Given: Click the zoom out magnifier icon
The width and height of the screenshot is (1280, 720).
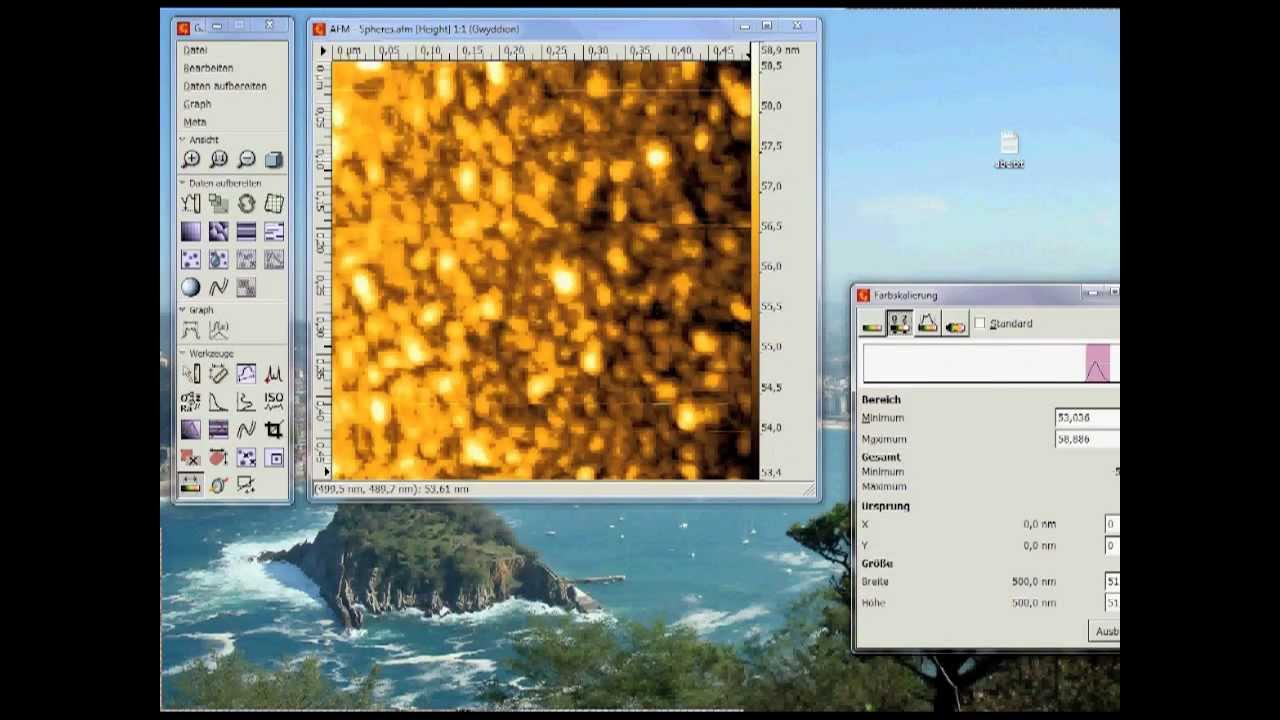Looking at the screenshot, I should click(x=246, y=160).
